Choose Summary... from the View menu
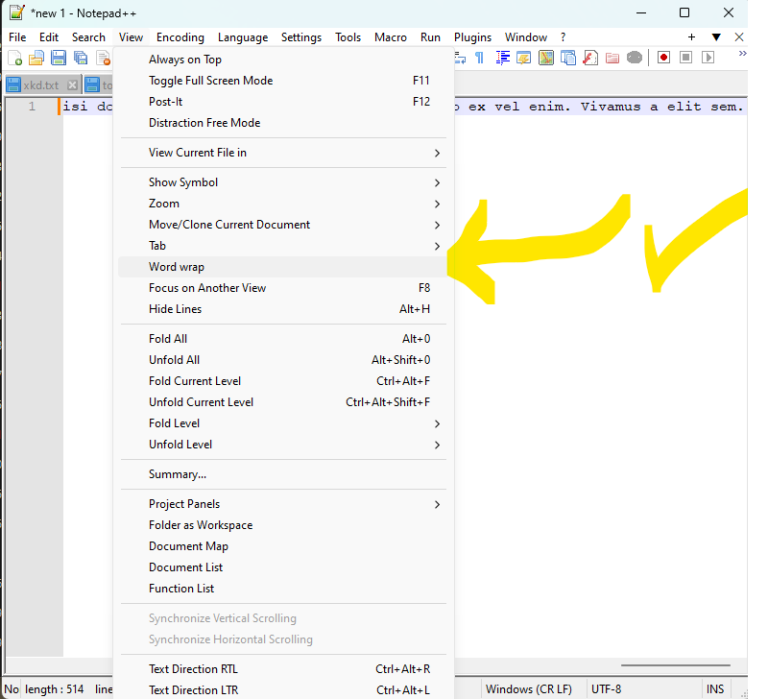Screen dimensions: 768x699 tap(177, 474)
